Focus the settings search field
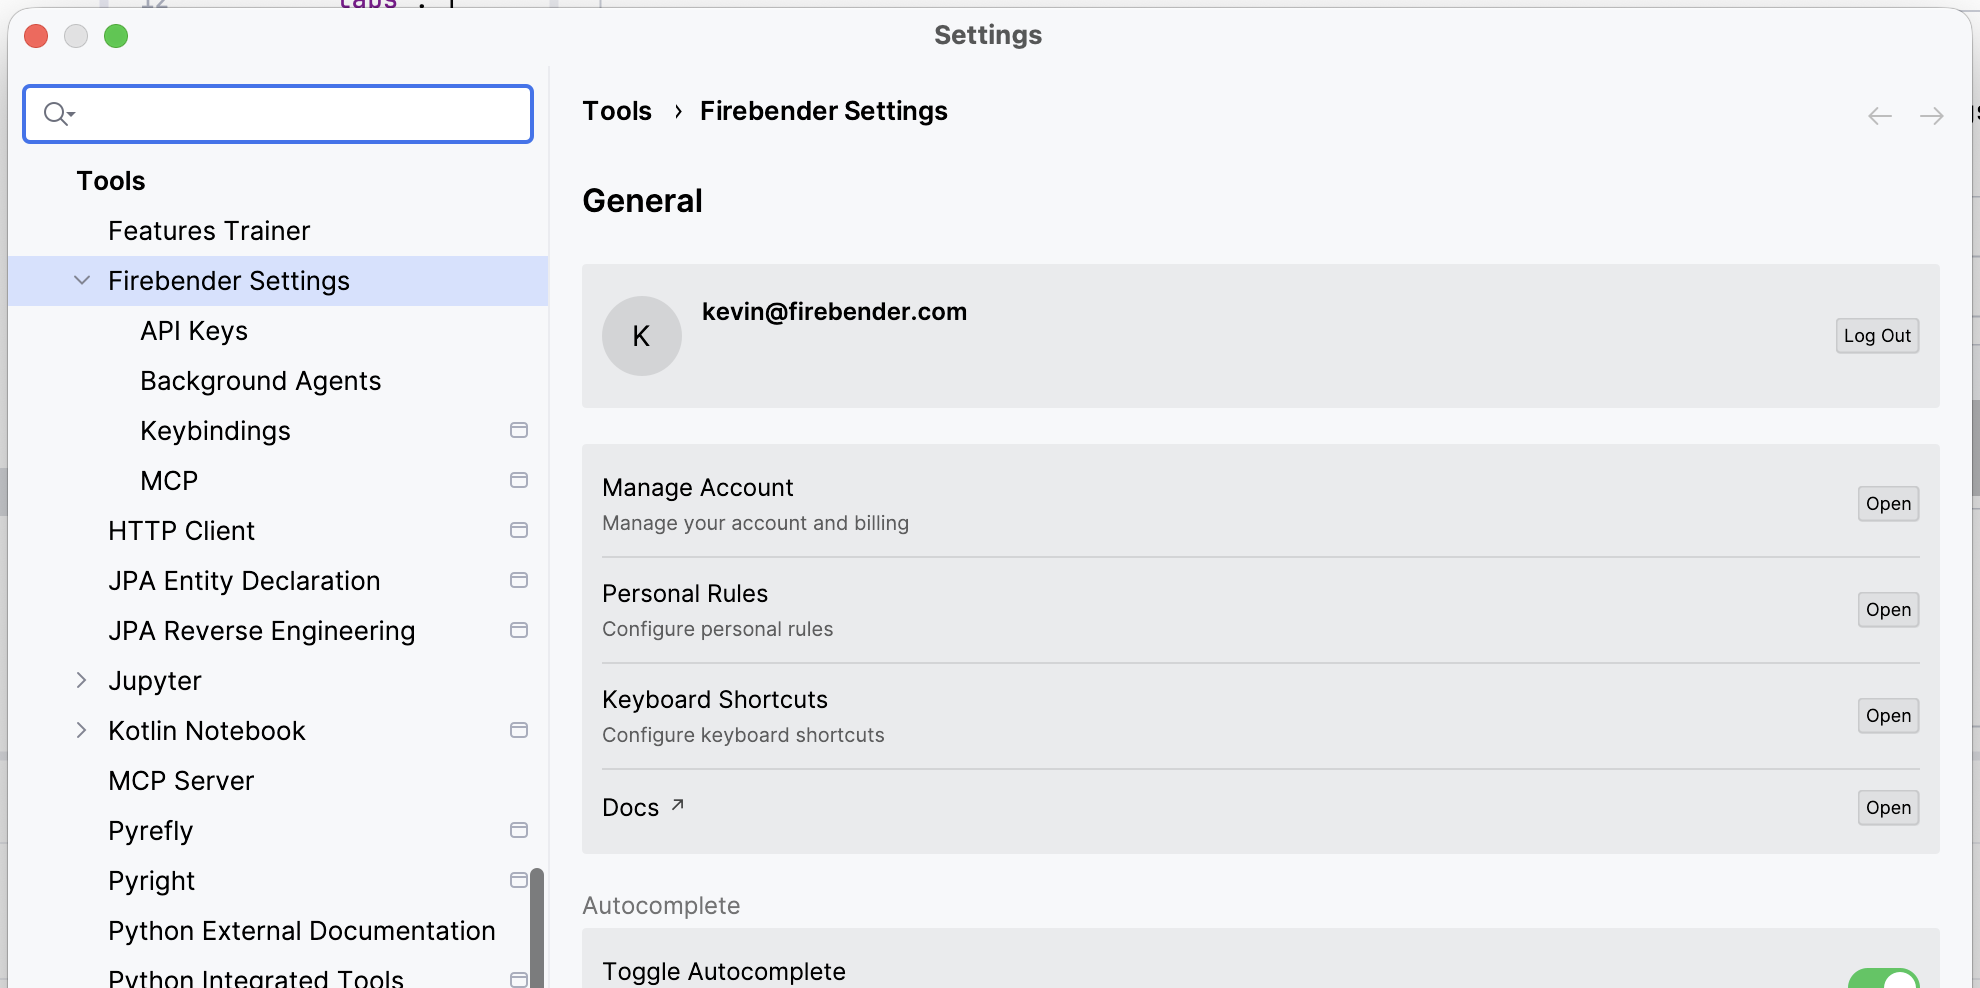1980x988 pixels. point(278,114)
